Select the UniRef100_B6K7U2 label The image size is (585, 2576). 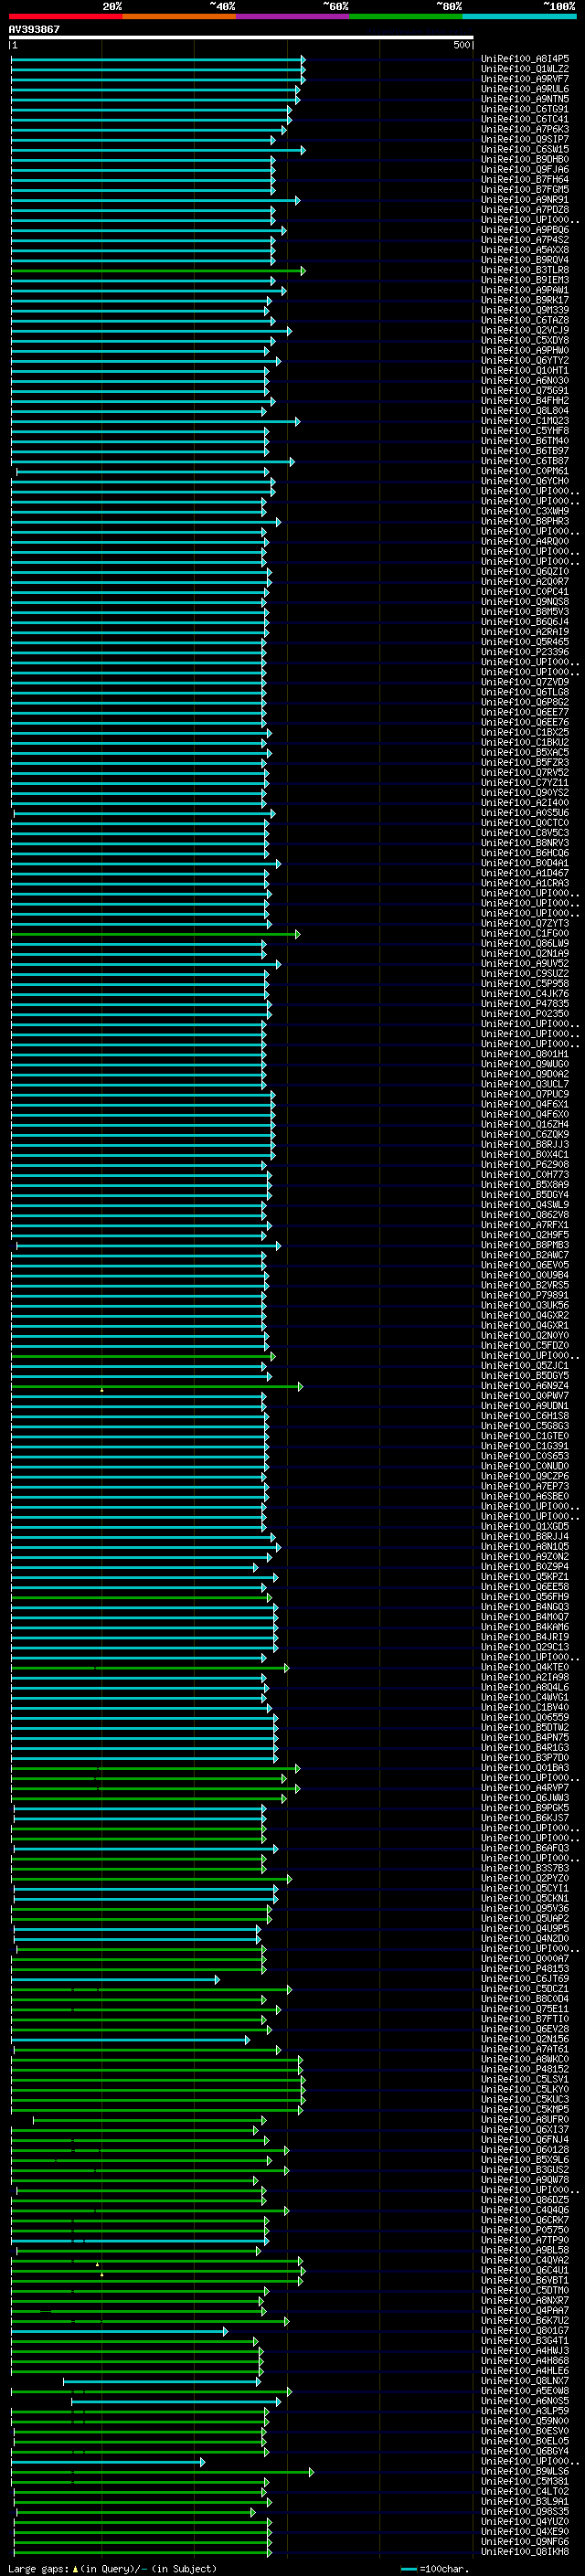(x=525, y=2321)
